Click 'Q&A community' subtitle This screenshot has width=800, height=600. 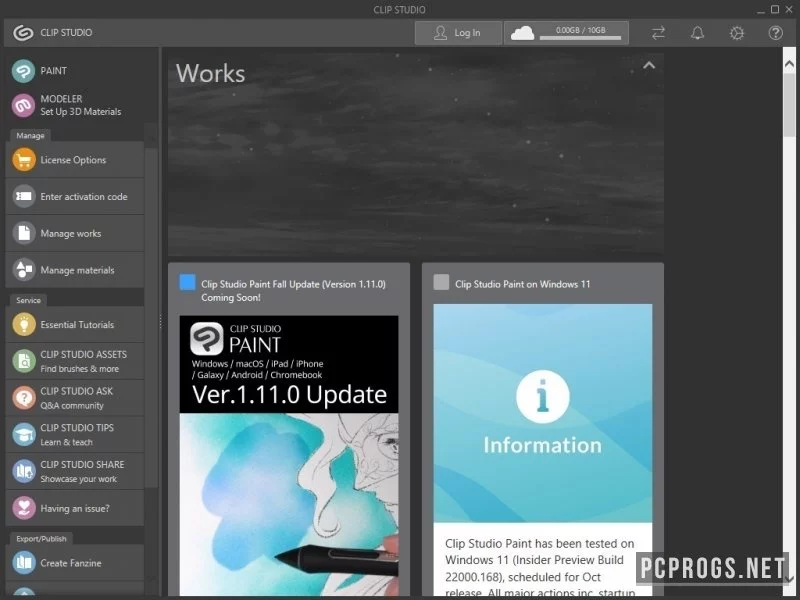click(x=72, y=406)
